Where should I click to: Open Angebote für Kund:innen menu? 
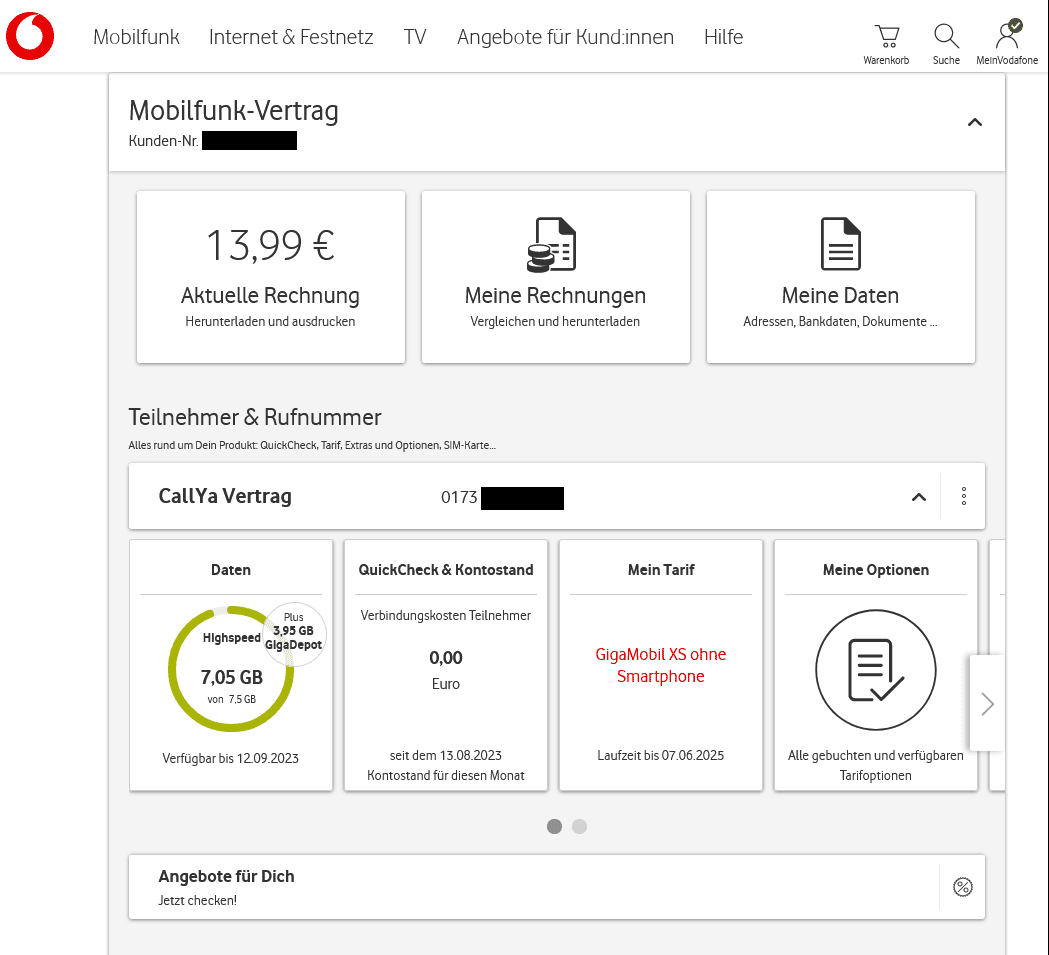pos(565,37)
